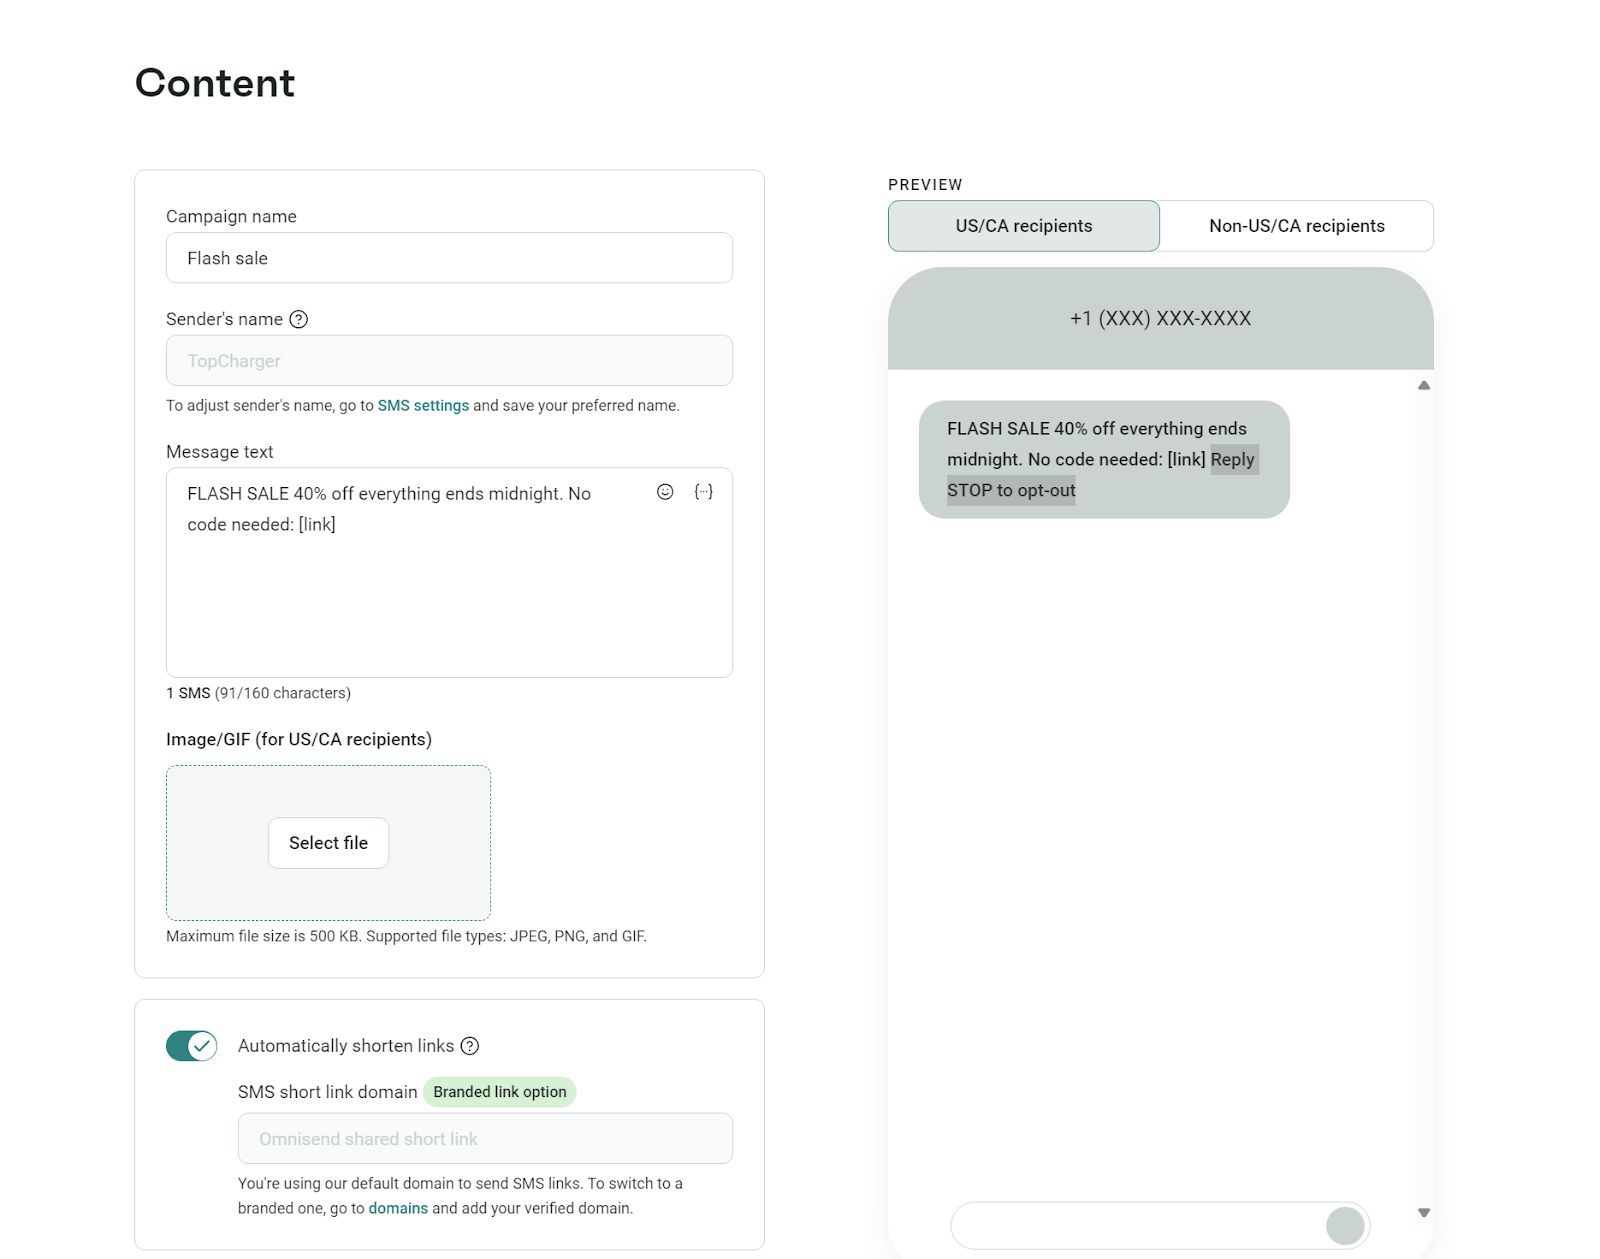
Task: Click the Omnisend shared short link field
Action: pos(485,1139)
